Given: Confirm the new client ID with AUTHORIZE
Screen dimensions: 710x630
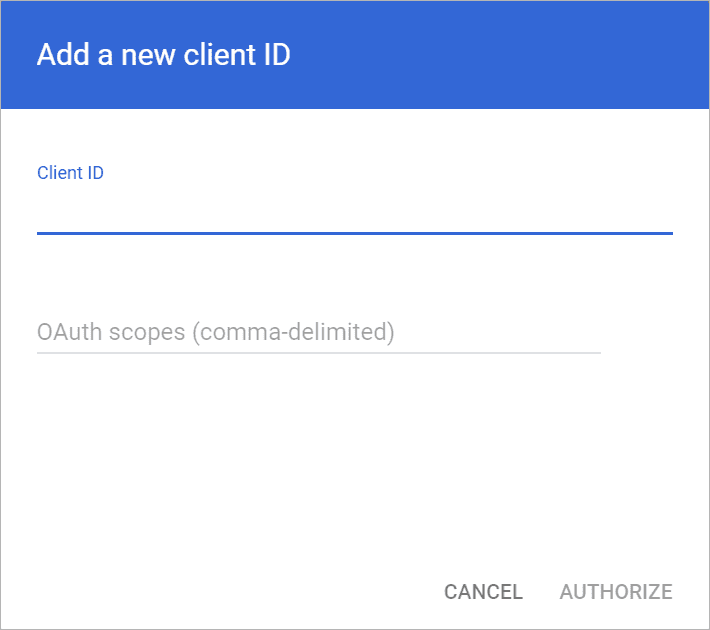Looking at the screenshot, I should pyautogui.click(x=616, y=592).
